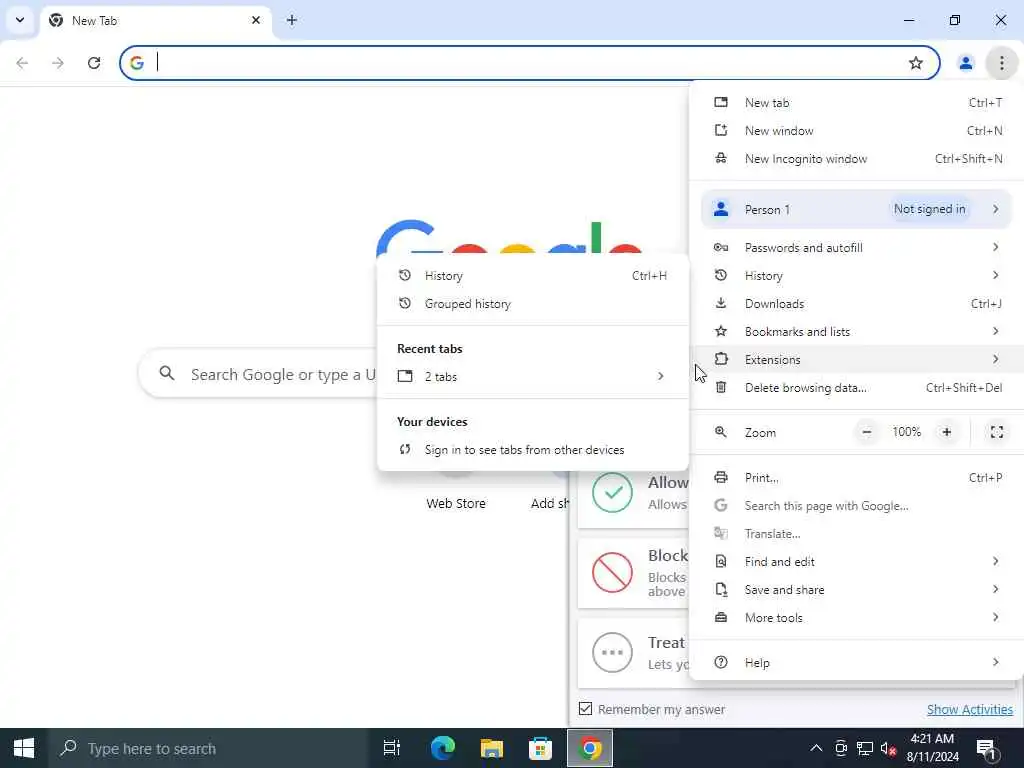Screen dimensions: 1024x768
Task: Open a New Incognito window
Action: 856,159
